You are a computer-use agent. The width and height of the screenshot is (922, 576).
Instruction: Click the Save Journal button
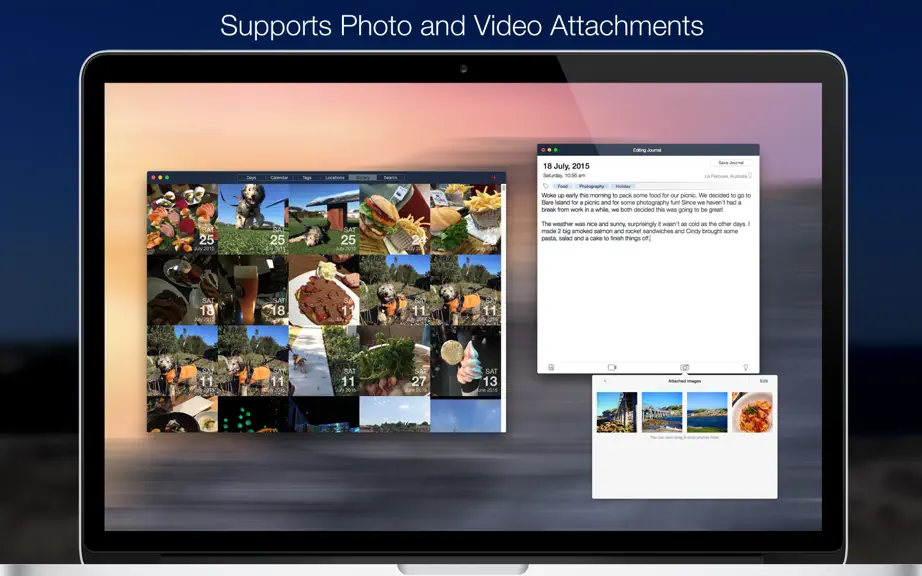pos(731,163)
